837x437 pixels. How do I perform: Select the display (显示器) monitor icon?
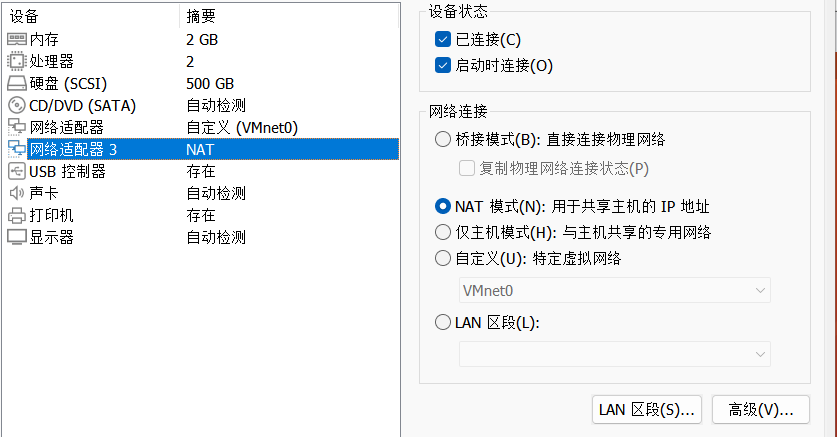[17, 237]
